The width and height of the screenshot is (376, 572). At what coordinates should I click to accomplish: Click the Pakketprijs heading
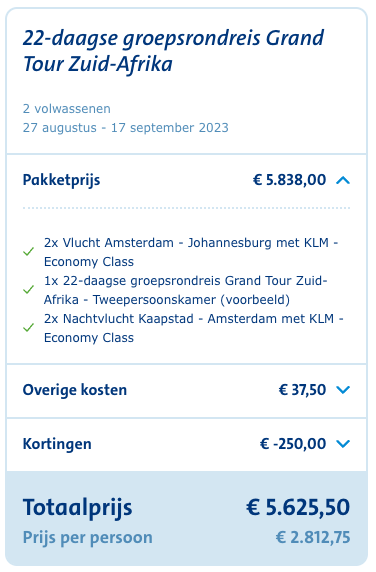point(61,180)
